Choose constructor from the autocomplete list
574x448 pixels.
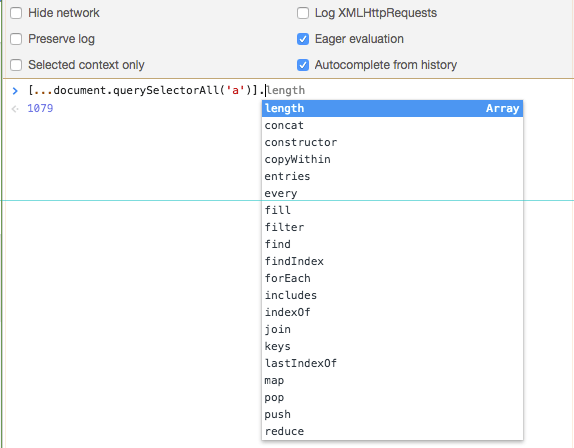(x=392, y=142)
